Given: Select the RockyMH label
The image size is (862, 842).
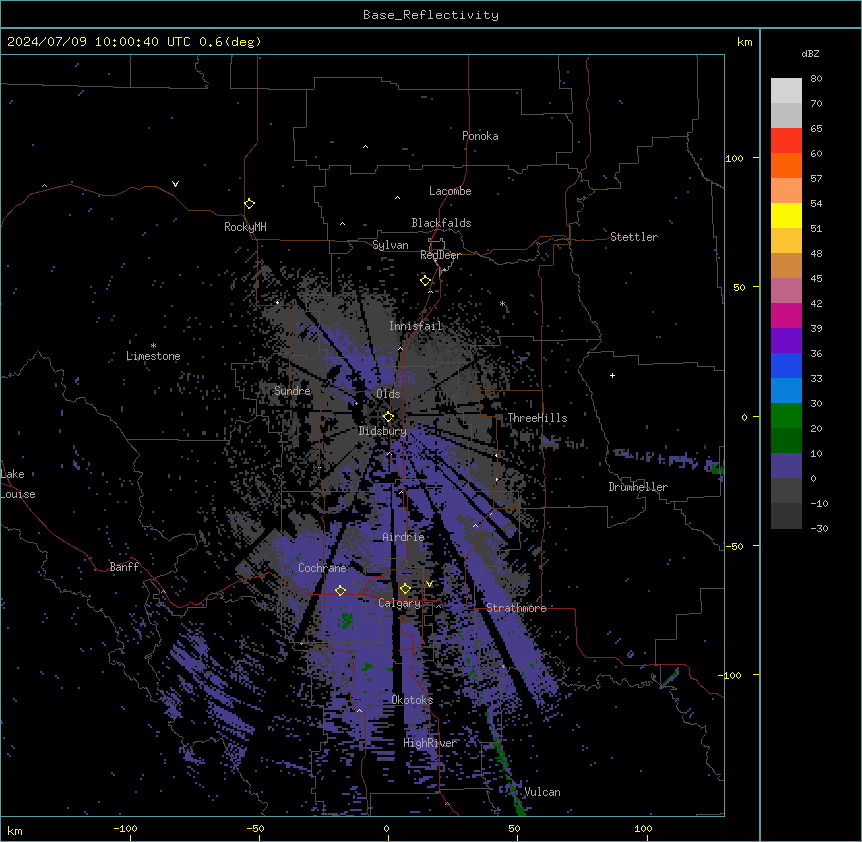Looking at the screenshot, I should click(245, 227).
